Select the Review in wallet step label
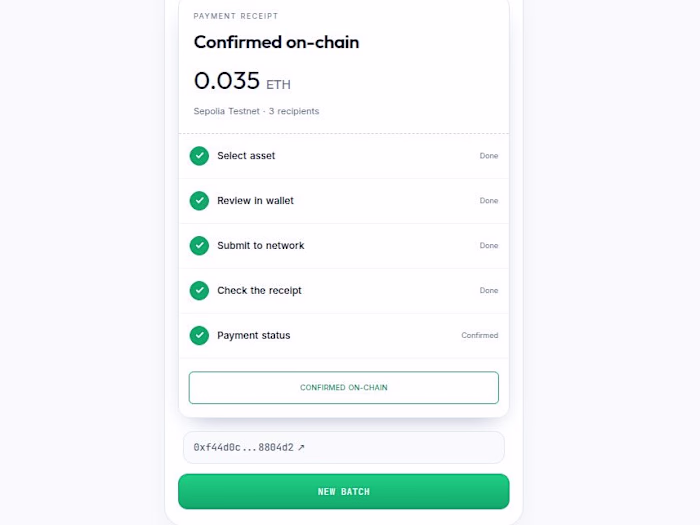This screenshot has width=700, height=525. [255, 201]
